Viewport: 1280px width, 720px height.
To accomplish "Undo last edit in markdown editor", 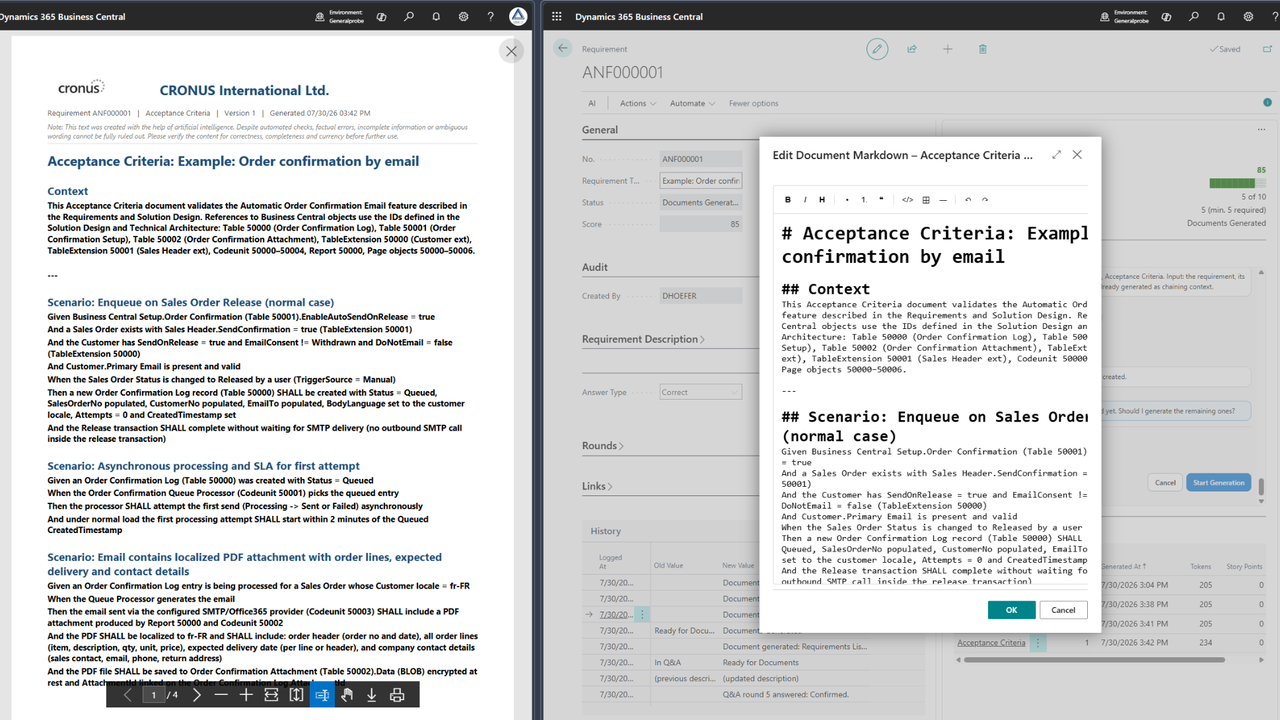I will (x=968, y=200).
